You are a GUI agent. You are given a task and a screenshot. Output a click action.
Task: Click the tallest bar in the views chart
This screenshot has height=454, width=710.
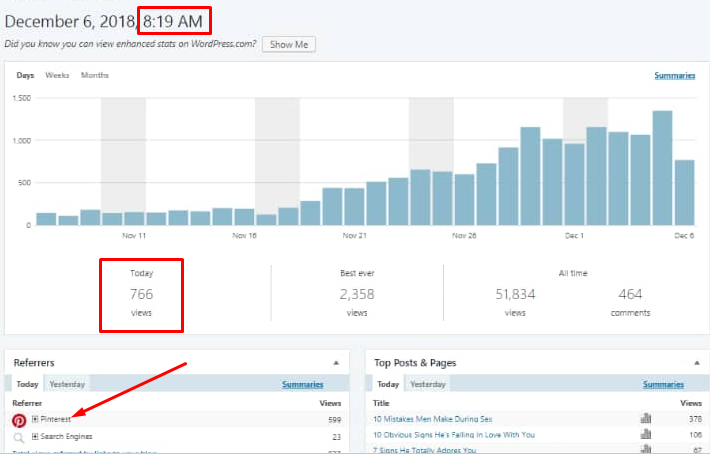pyautogui.click(x=662, y=168)
